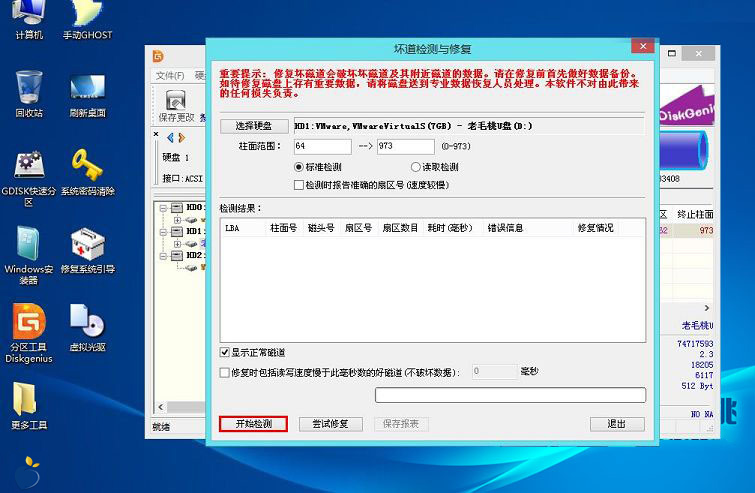Click the DiskGenius window logo icon
The width and height of the screenshot is (755, 493).
[x=158, y=56]
